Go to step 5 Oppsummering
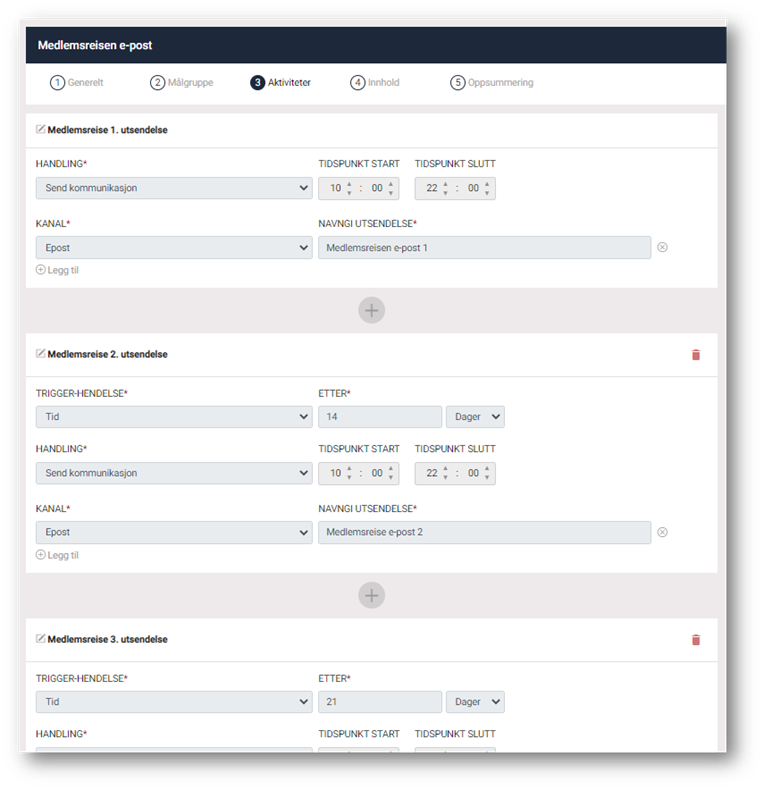 click(491, 82)
